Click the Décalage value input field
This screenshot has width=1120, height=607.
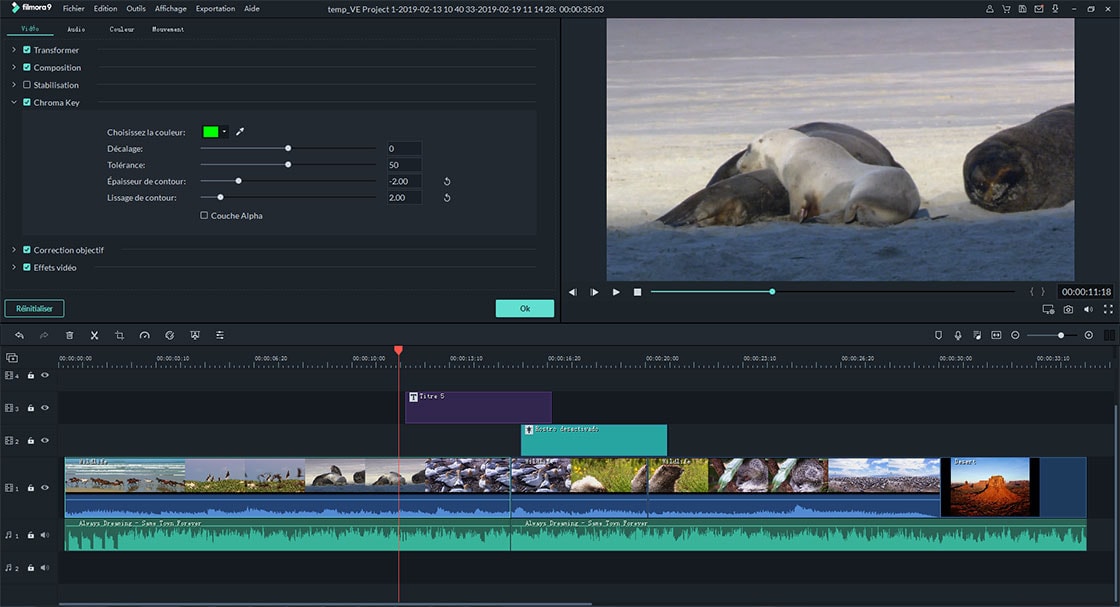pos(404,149)
